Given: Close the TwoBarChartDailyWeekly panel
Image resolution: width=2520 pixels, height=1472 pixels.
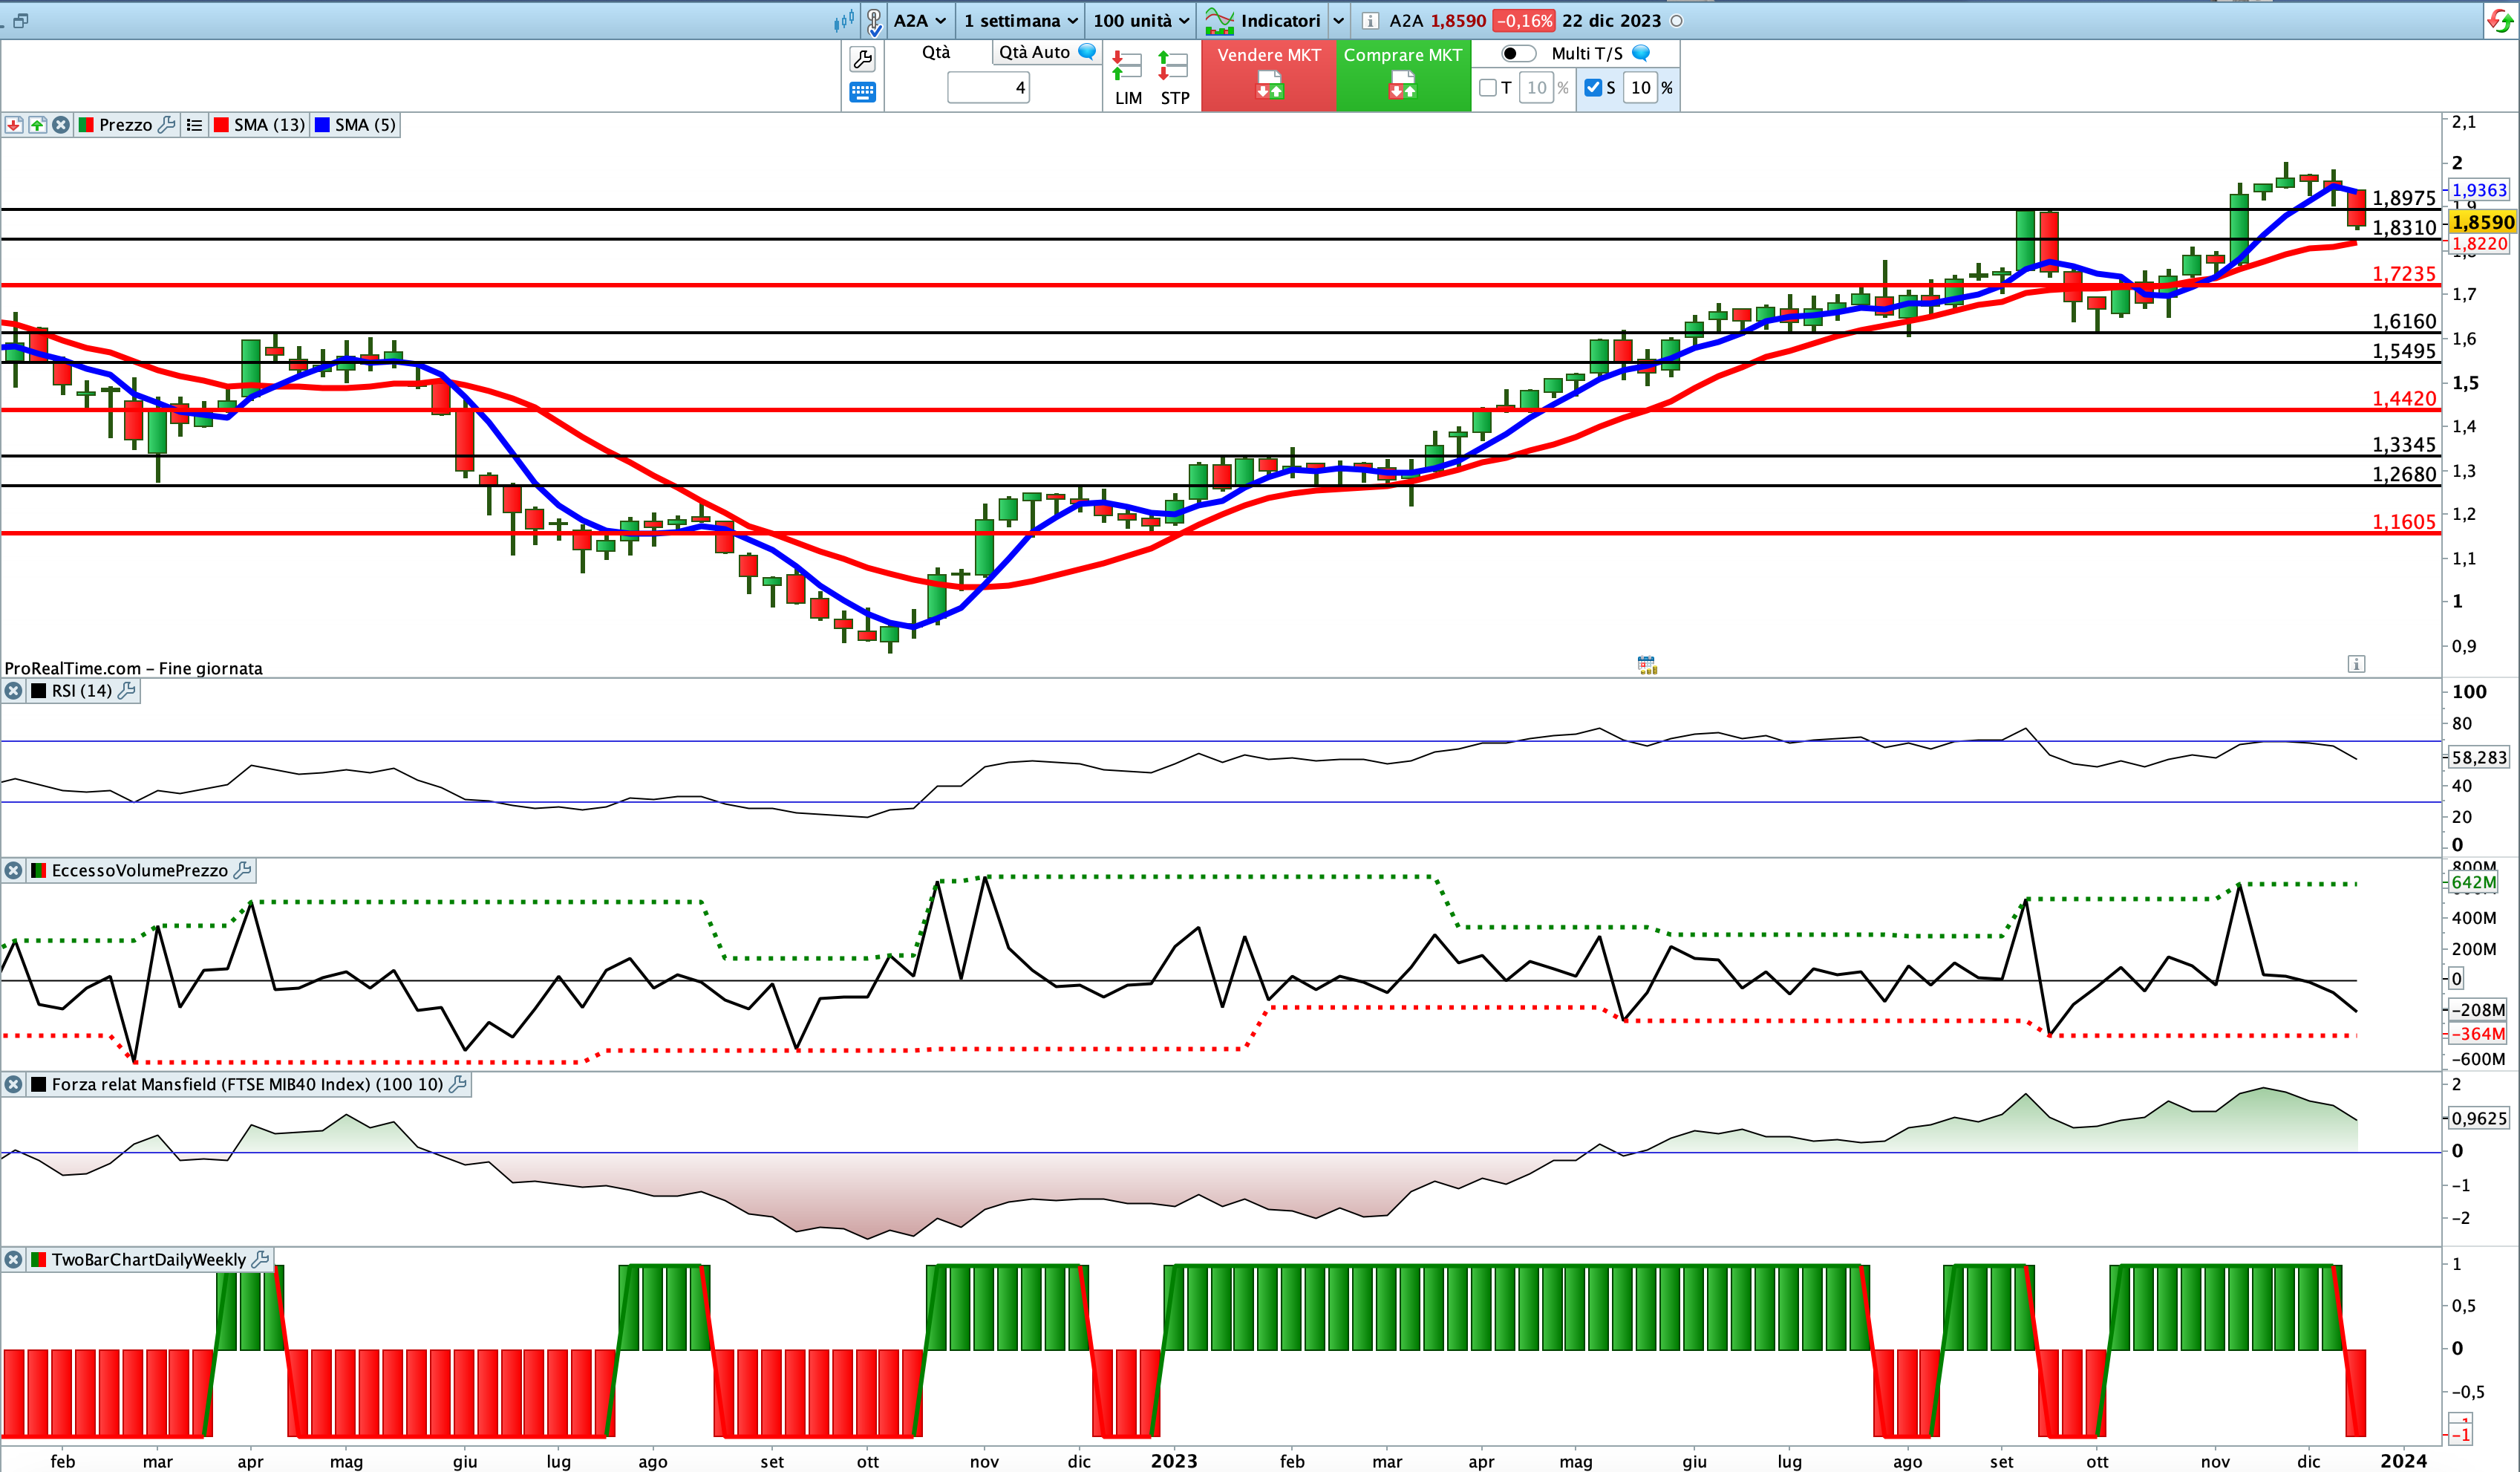Looking at the screenshot, I should coord(14,1260).
